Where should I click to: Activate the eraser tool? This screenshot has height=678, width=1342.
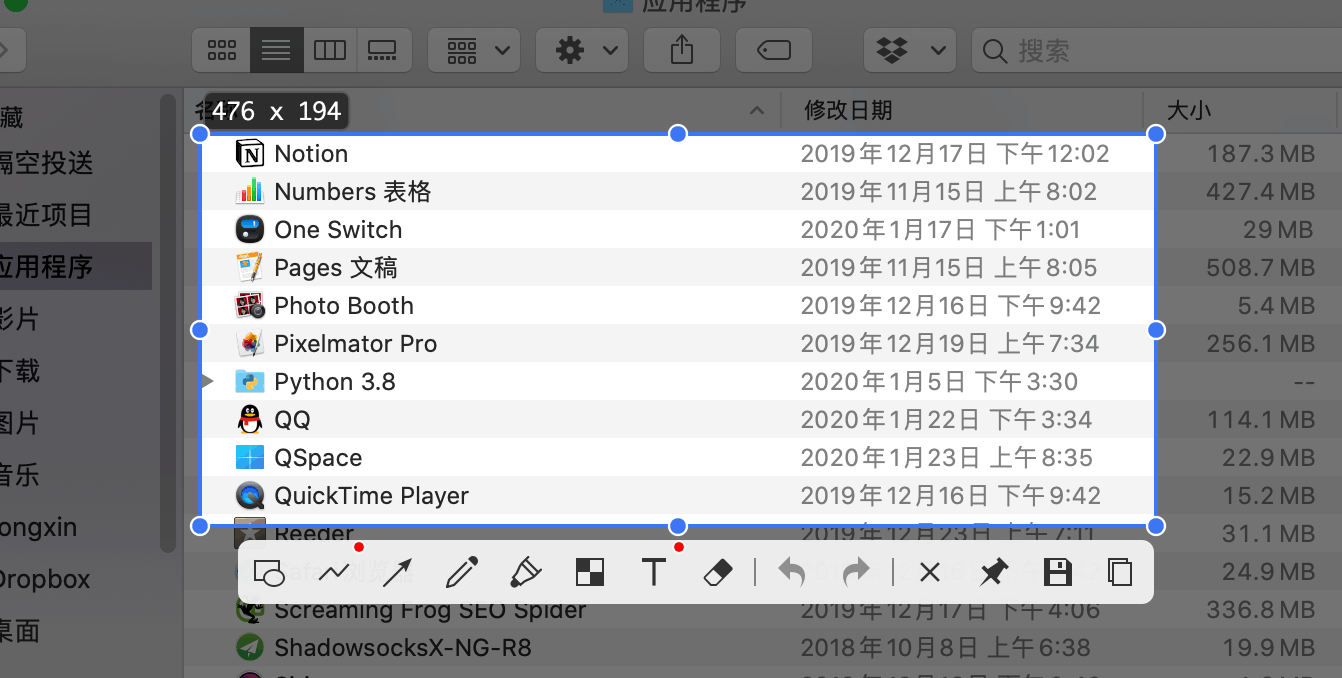tap(717, 572)
